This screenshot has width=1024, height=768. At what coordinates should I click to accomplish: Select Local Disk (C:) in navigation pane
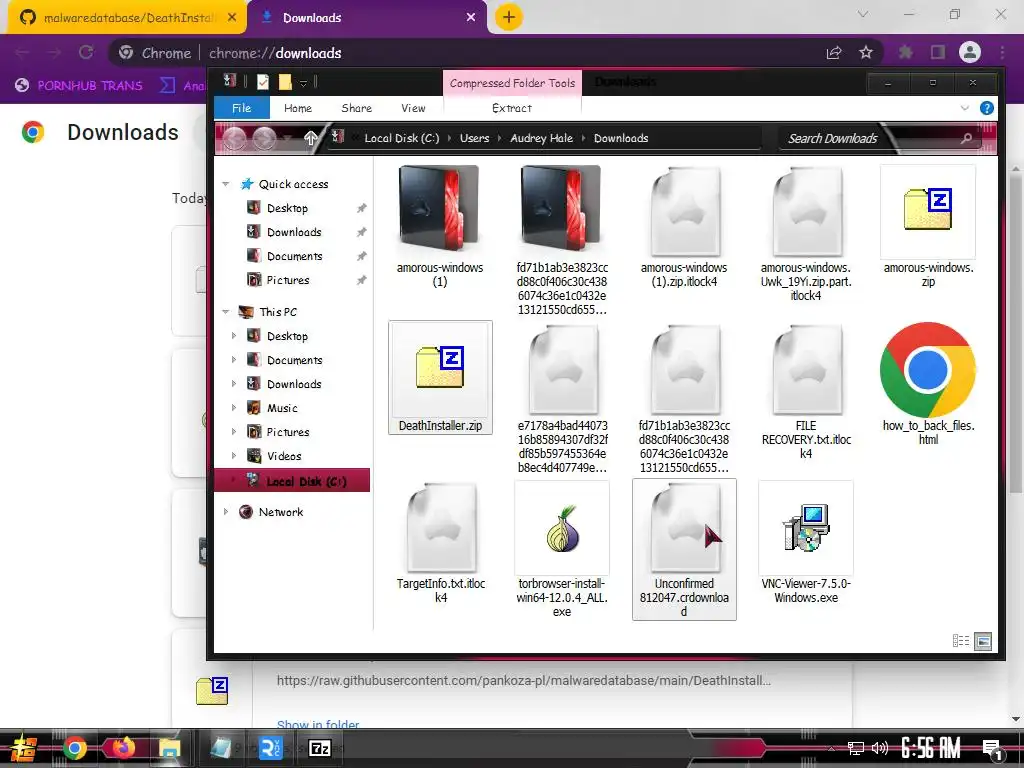[x=292, y=481]
